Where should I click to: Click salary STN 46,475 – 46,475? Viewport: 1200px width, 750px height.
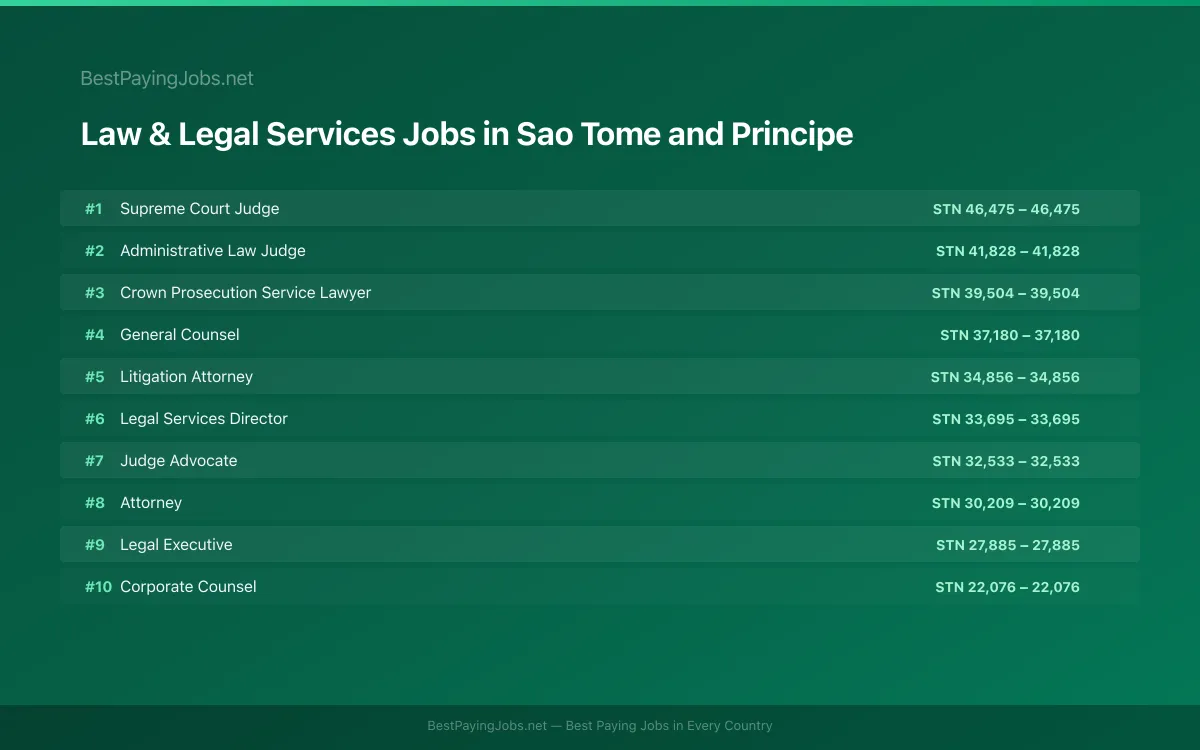click(1006, 209)
